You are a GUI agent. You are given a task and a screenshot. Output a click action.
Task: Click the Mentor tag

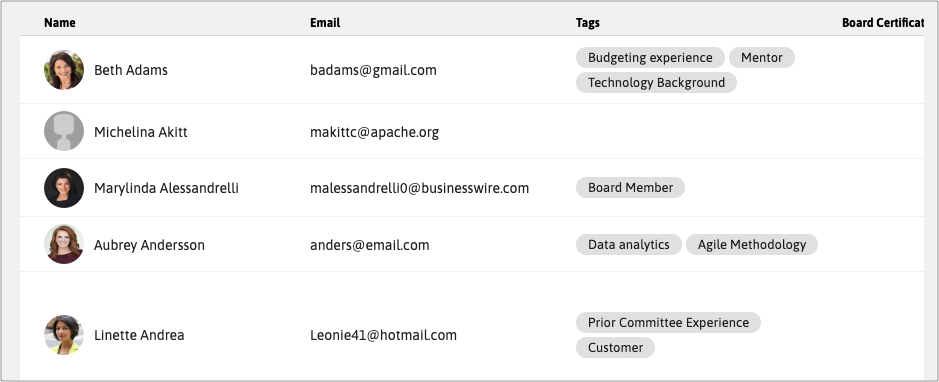(762, 57)
